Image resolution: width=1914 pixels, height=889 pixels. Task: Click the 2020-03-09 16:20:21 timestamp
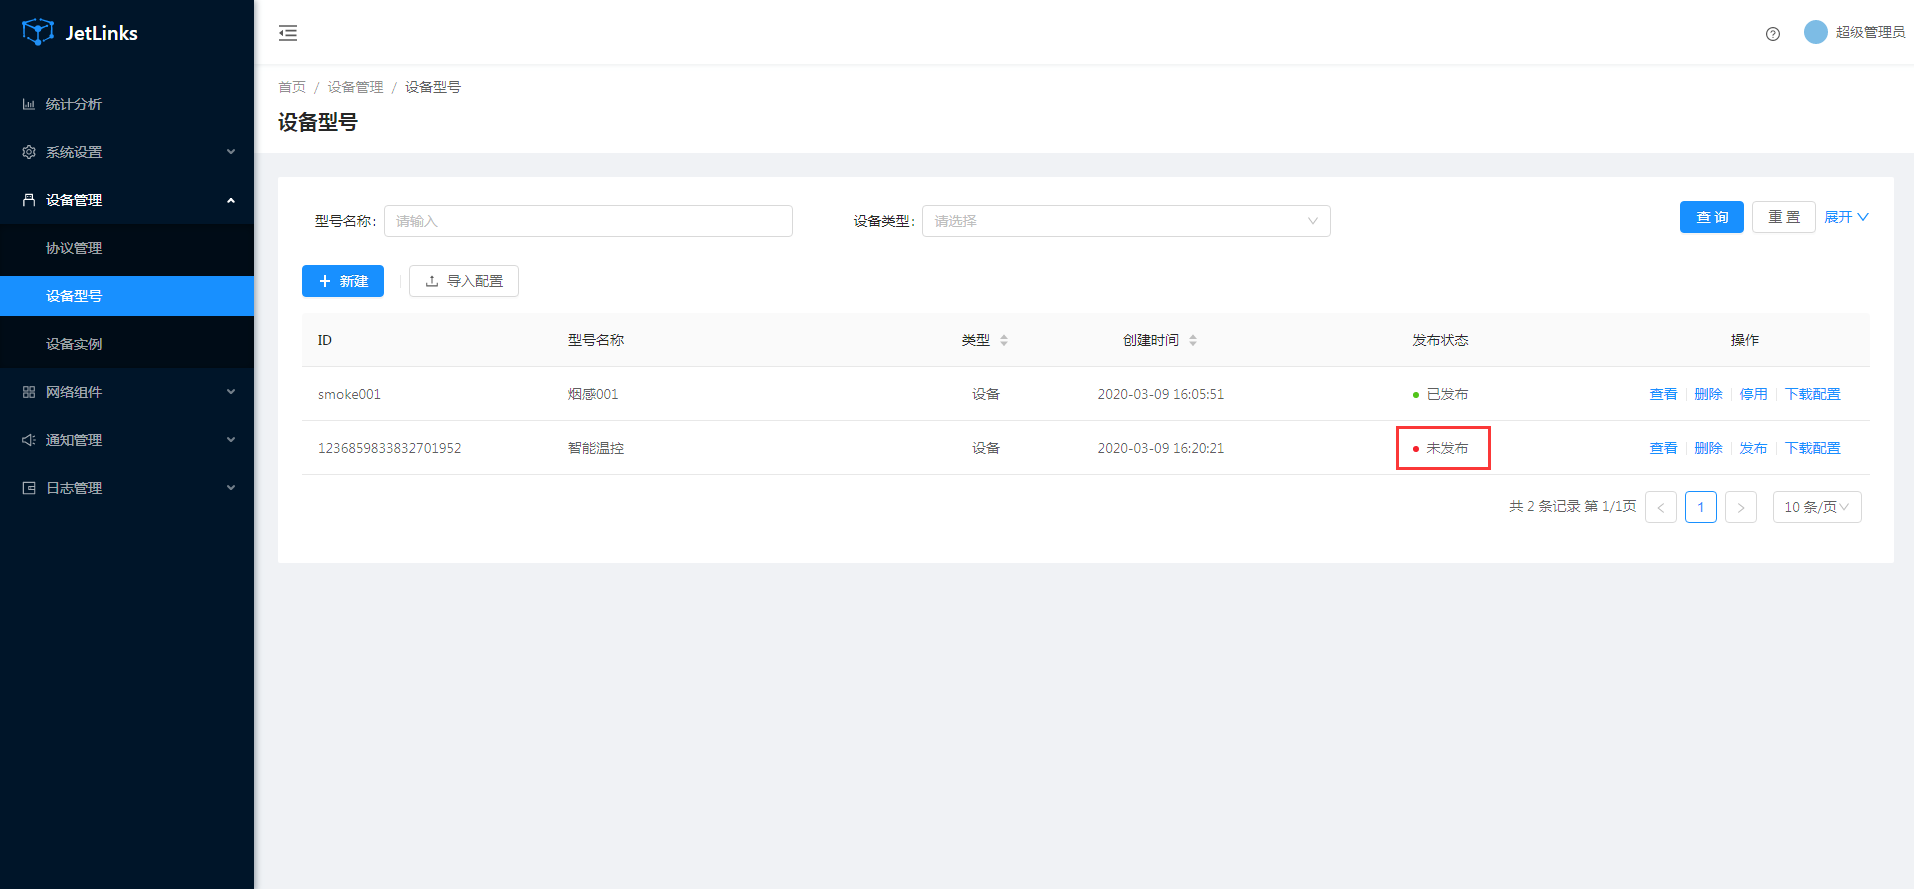[1160, 448]
